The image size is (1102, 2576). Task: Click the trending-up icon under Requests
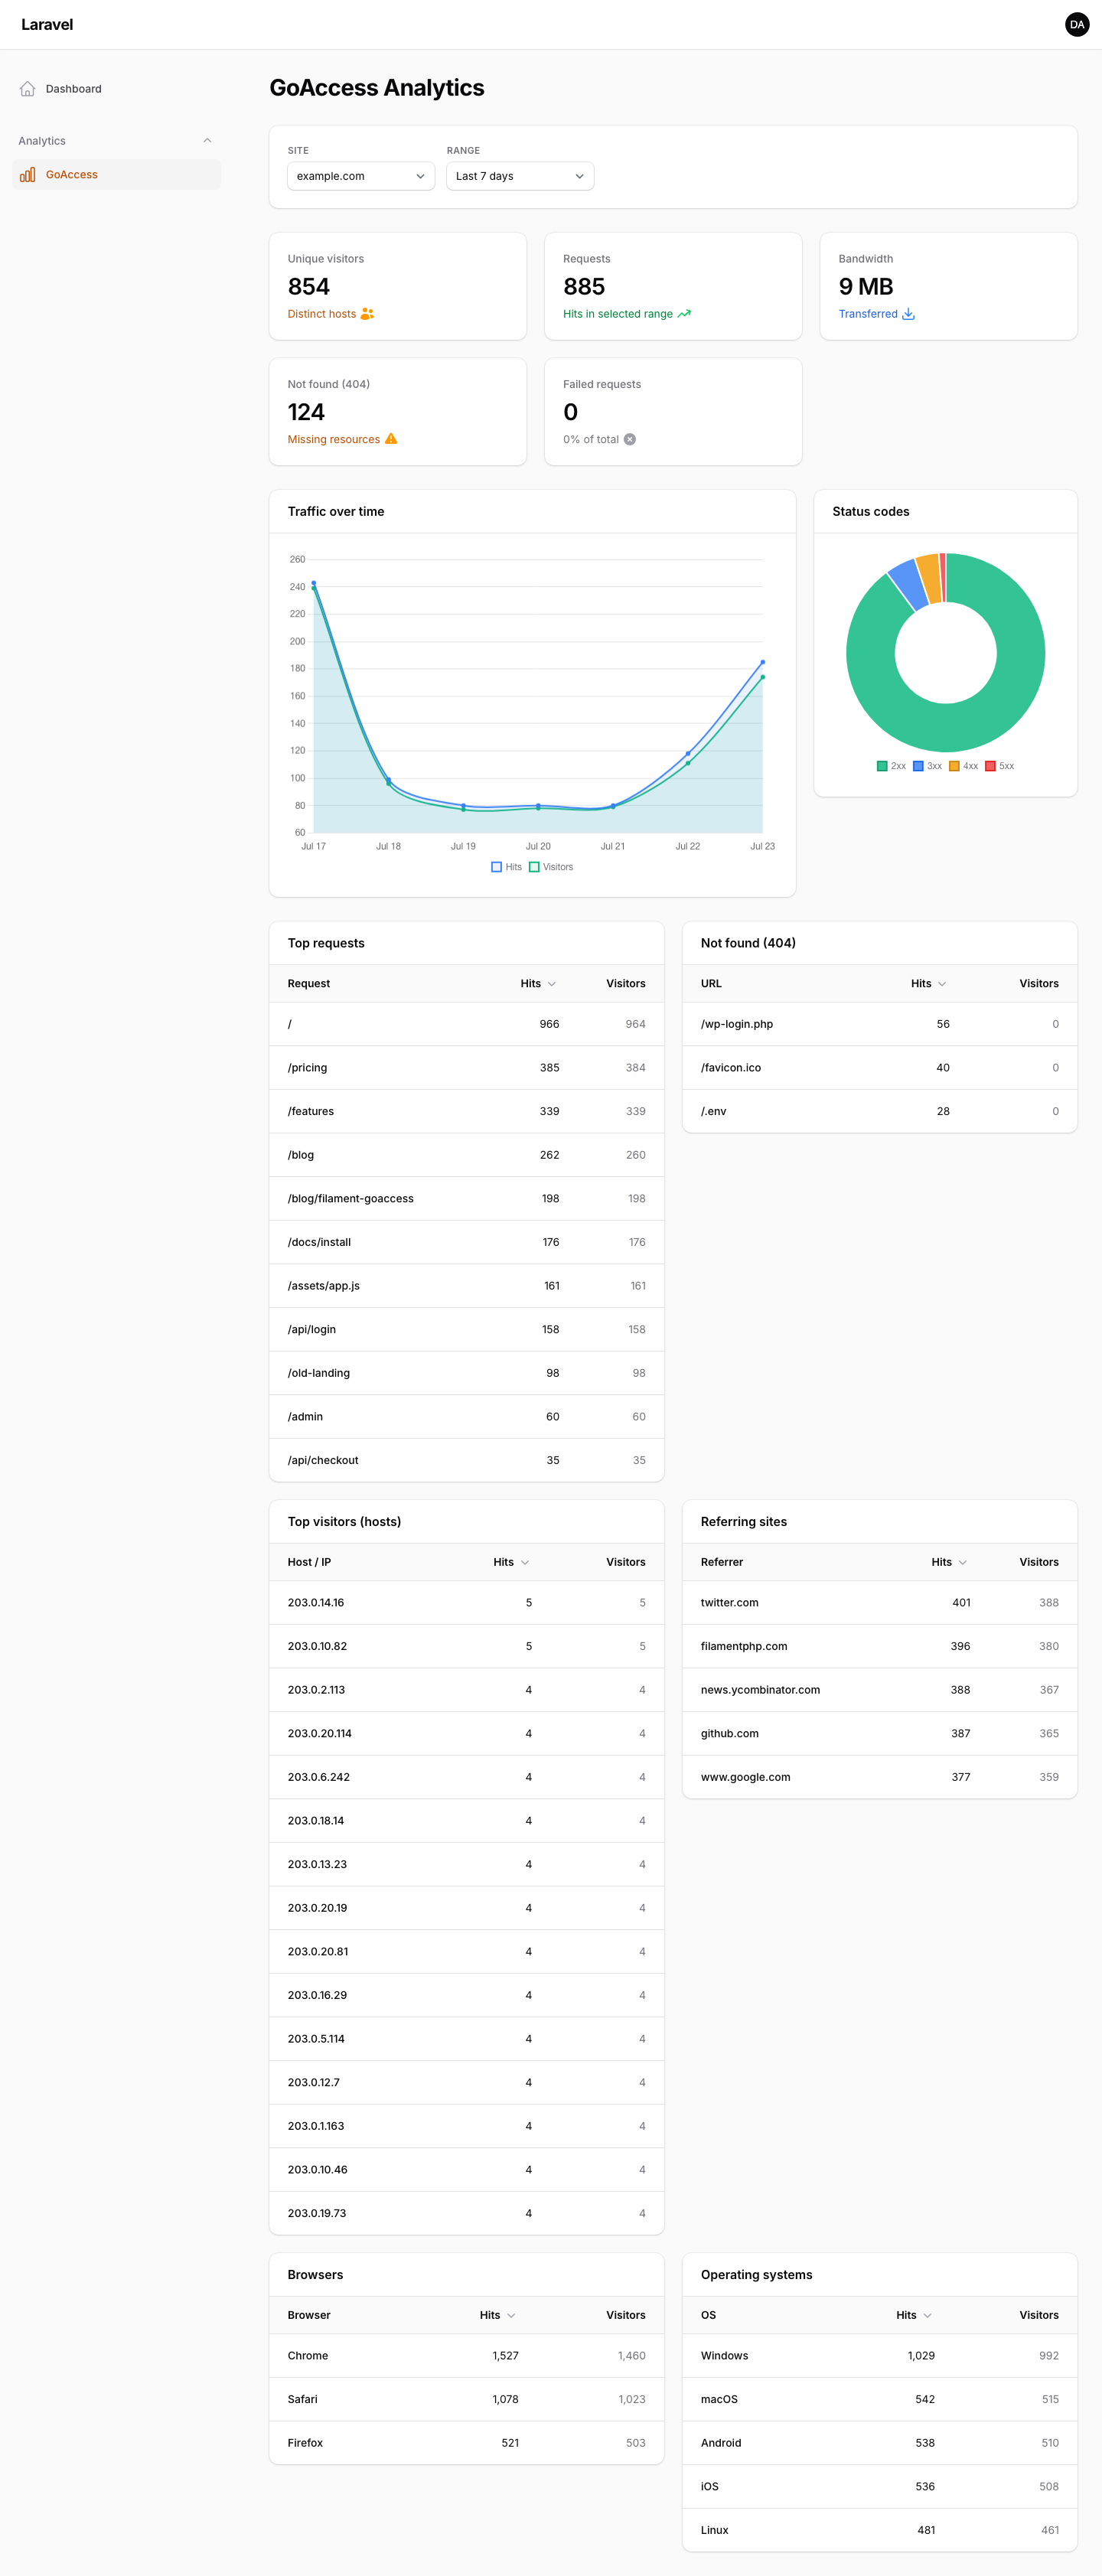point(684,314)
